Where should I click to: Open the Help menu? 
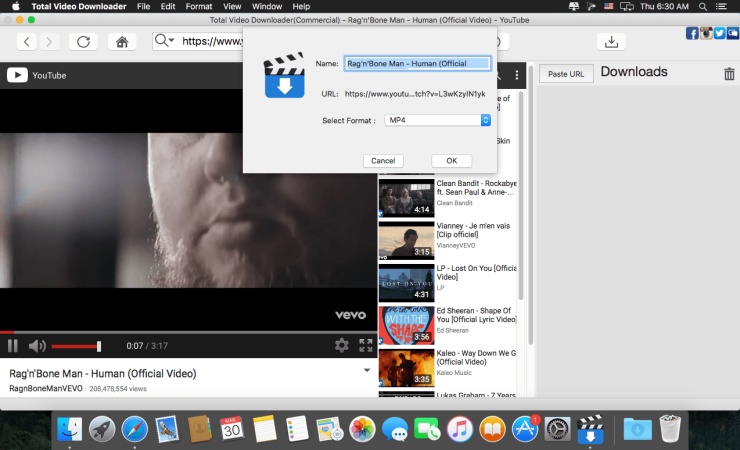click(x=301, y=7)
